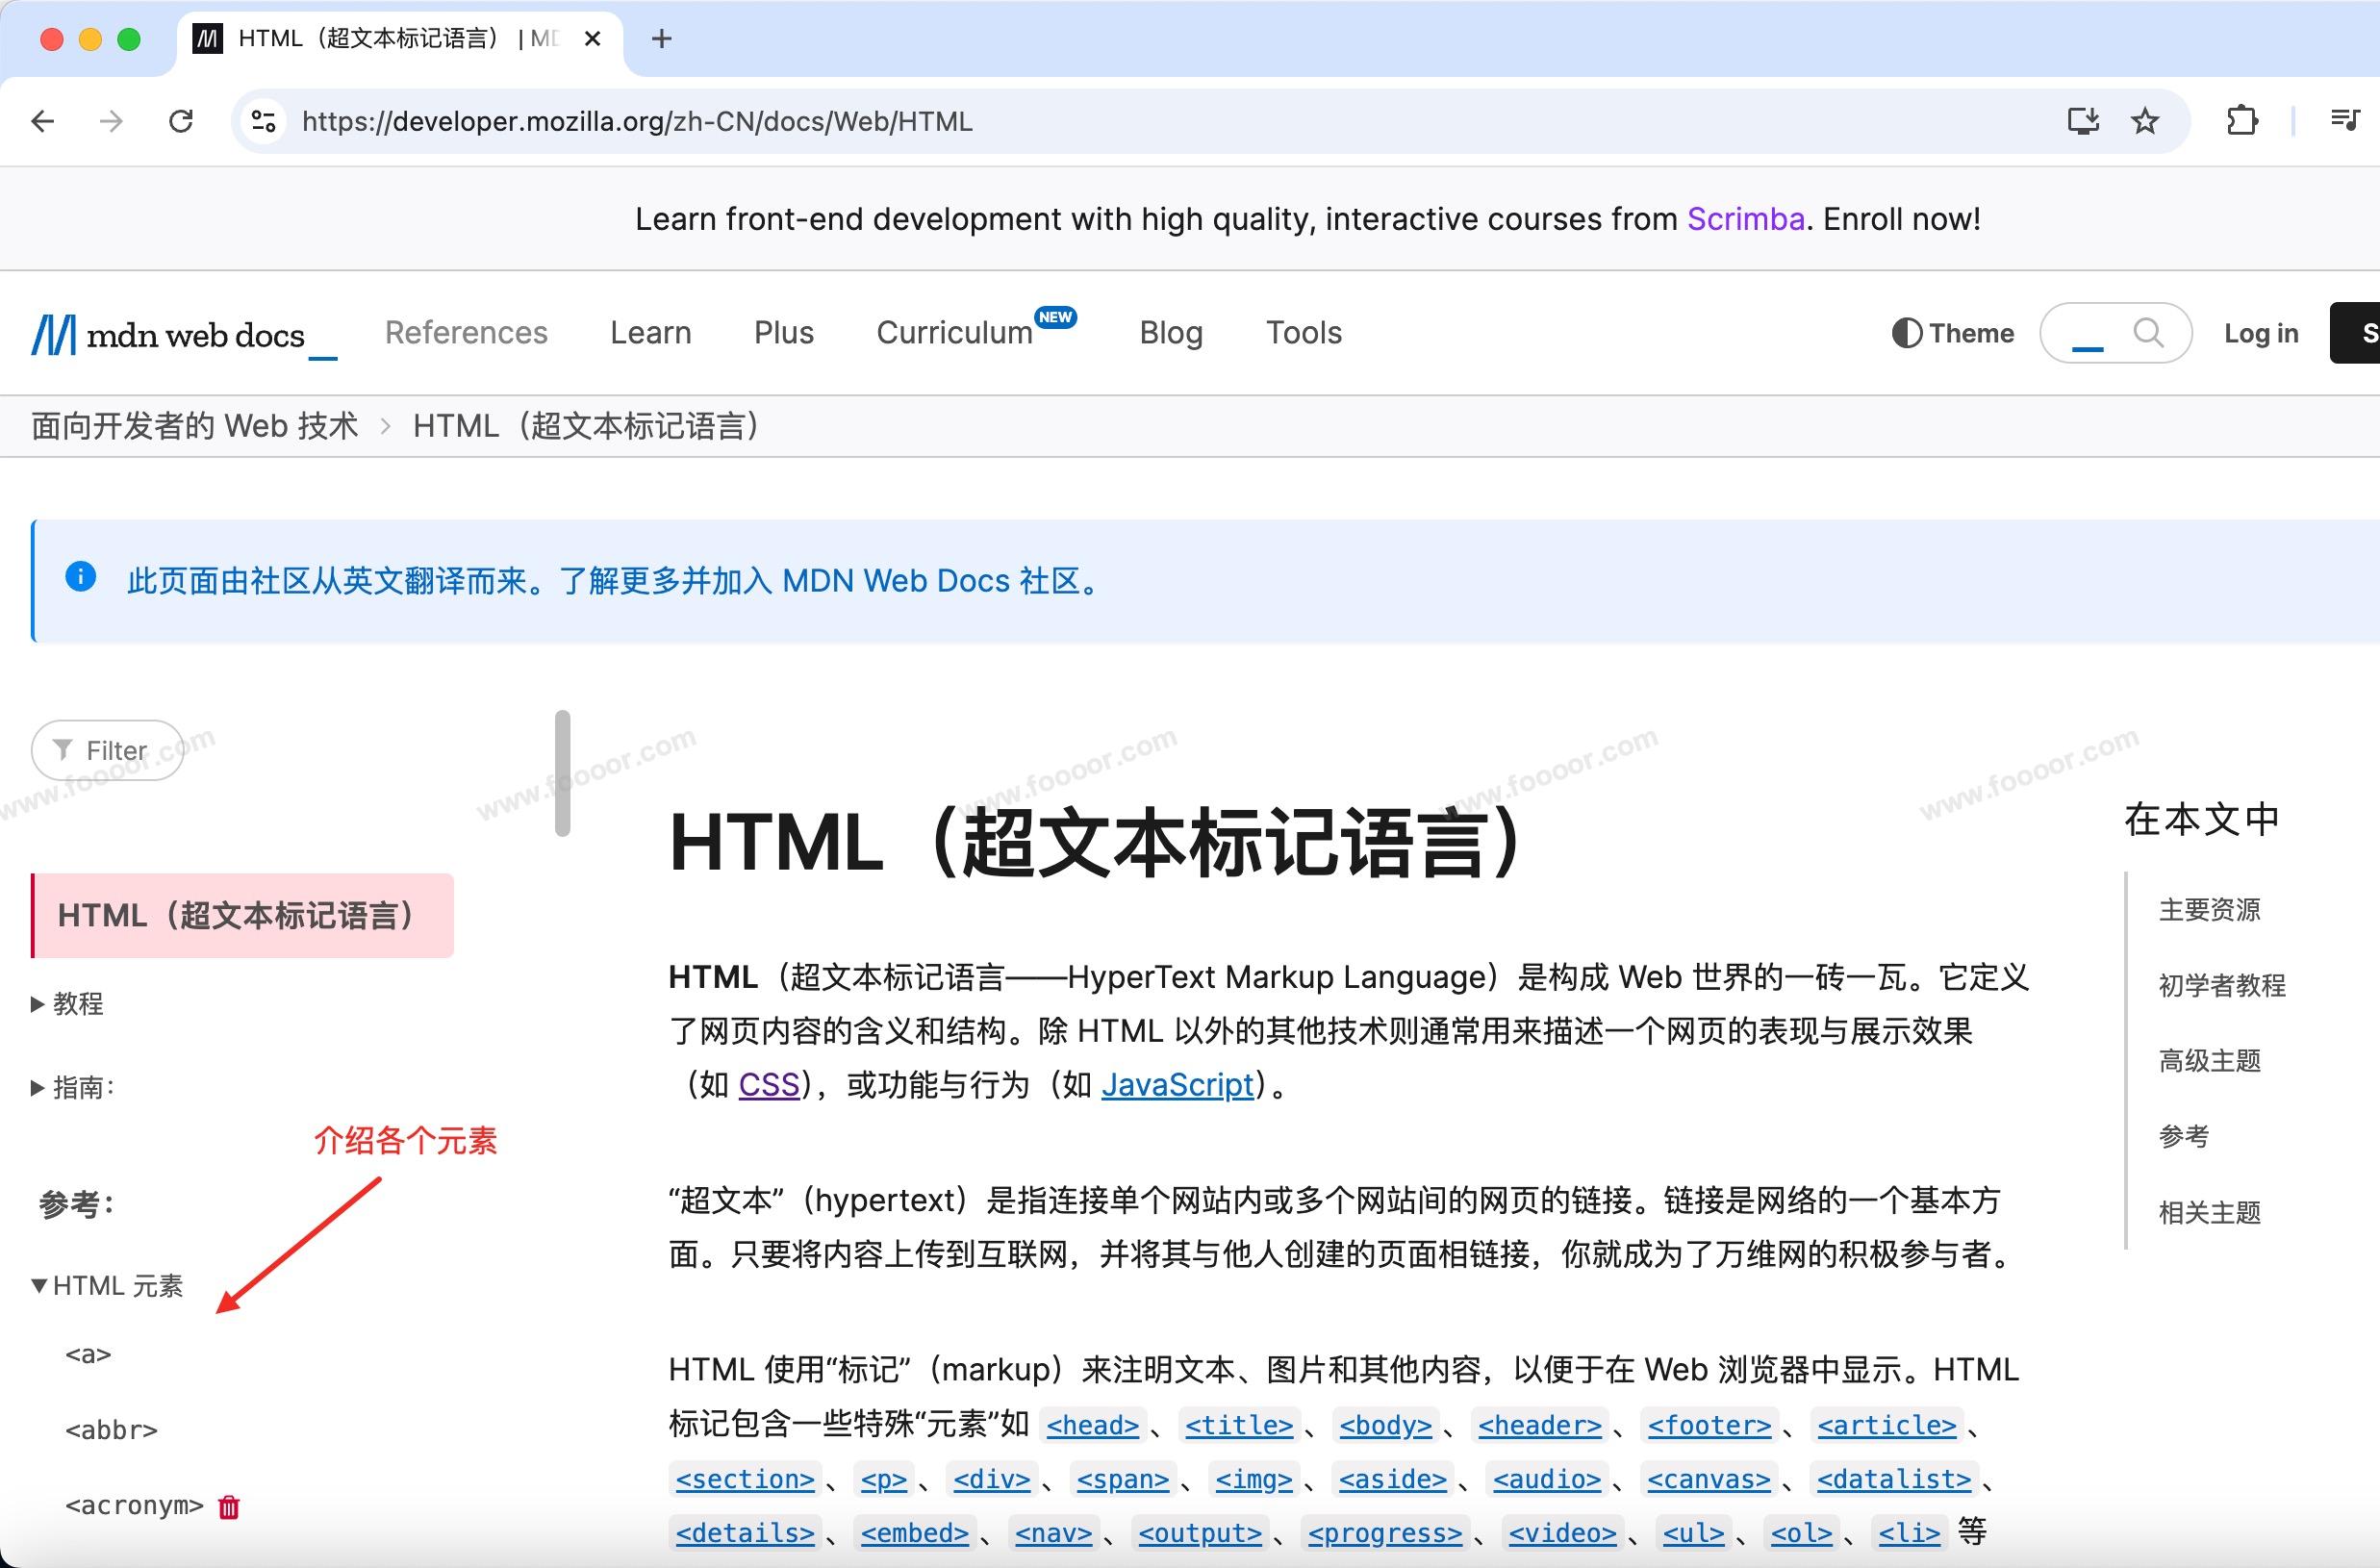Screen dimensions: 2380x1568
Task: Open the Curriculum menu item
Action: 955,333
